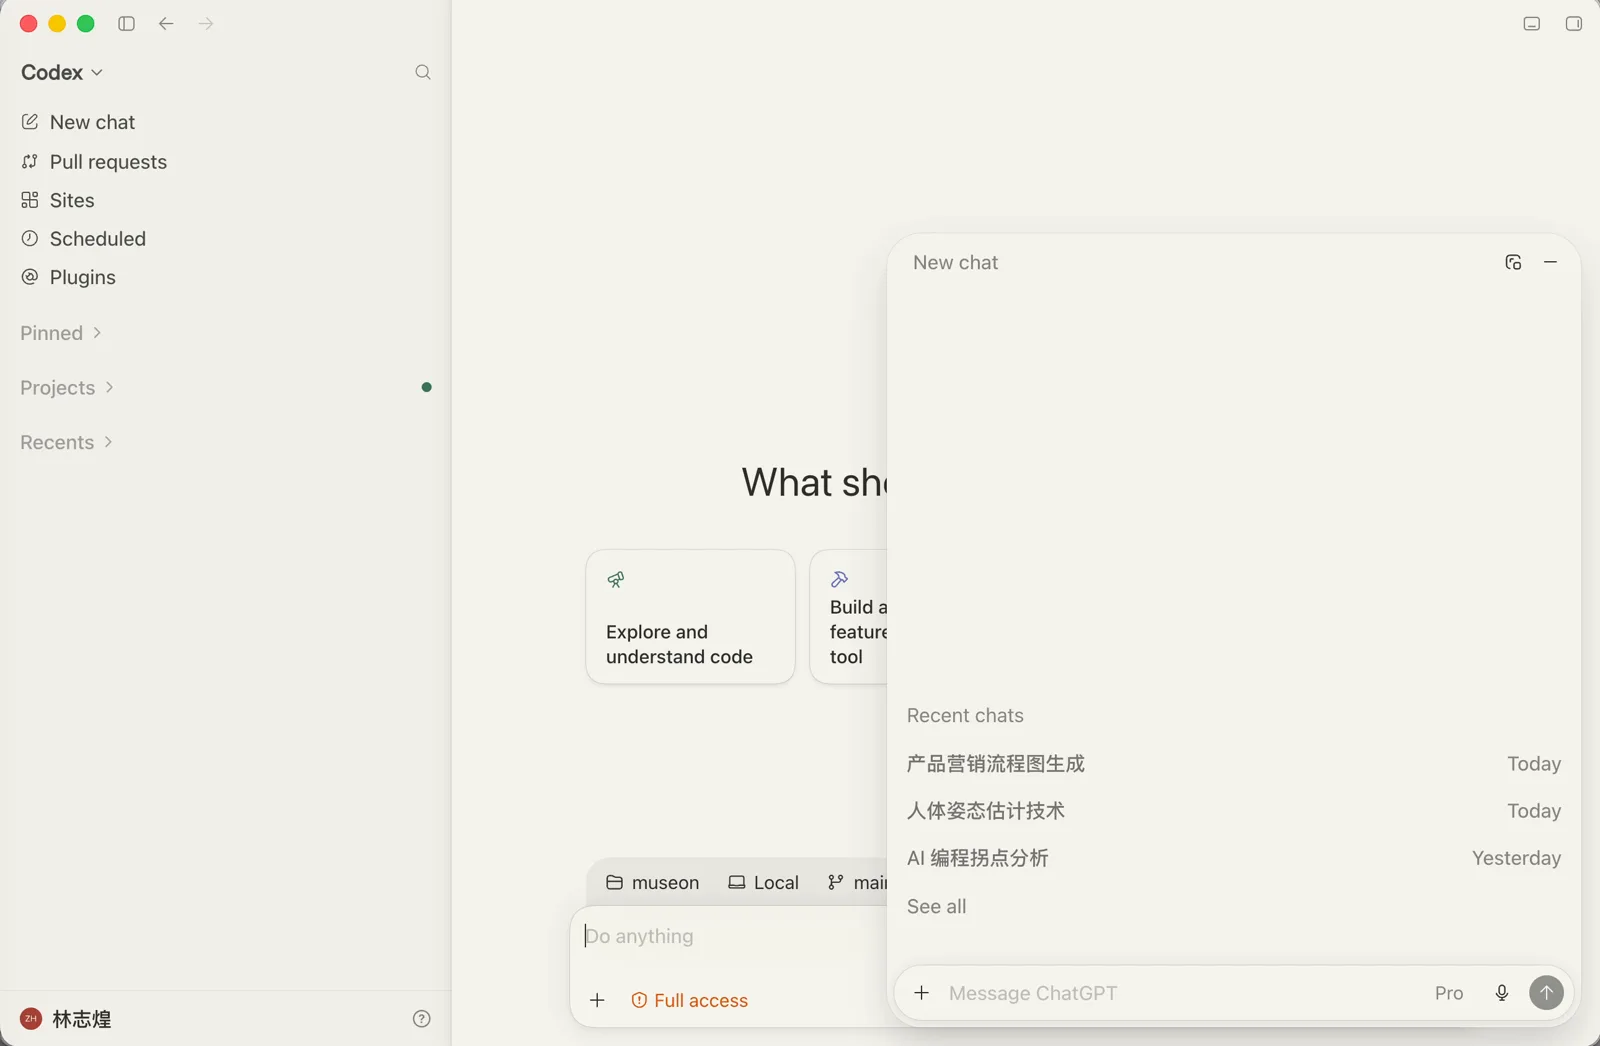Open the museon folder selector
The height and width of the screenshot is (1046, 1600).
(652, 883)
